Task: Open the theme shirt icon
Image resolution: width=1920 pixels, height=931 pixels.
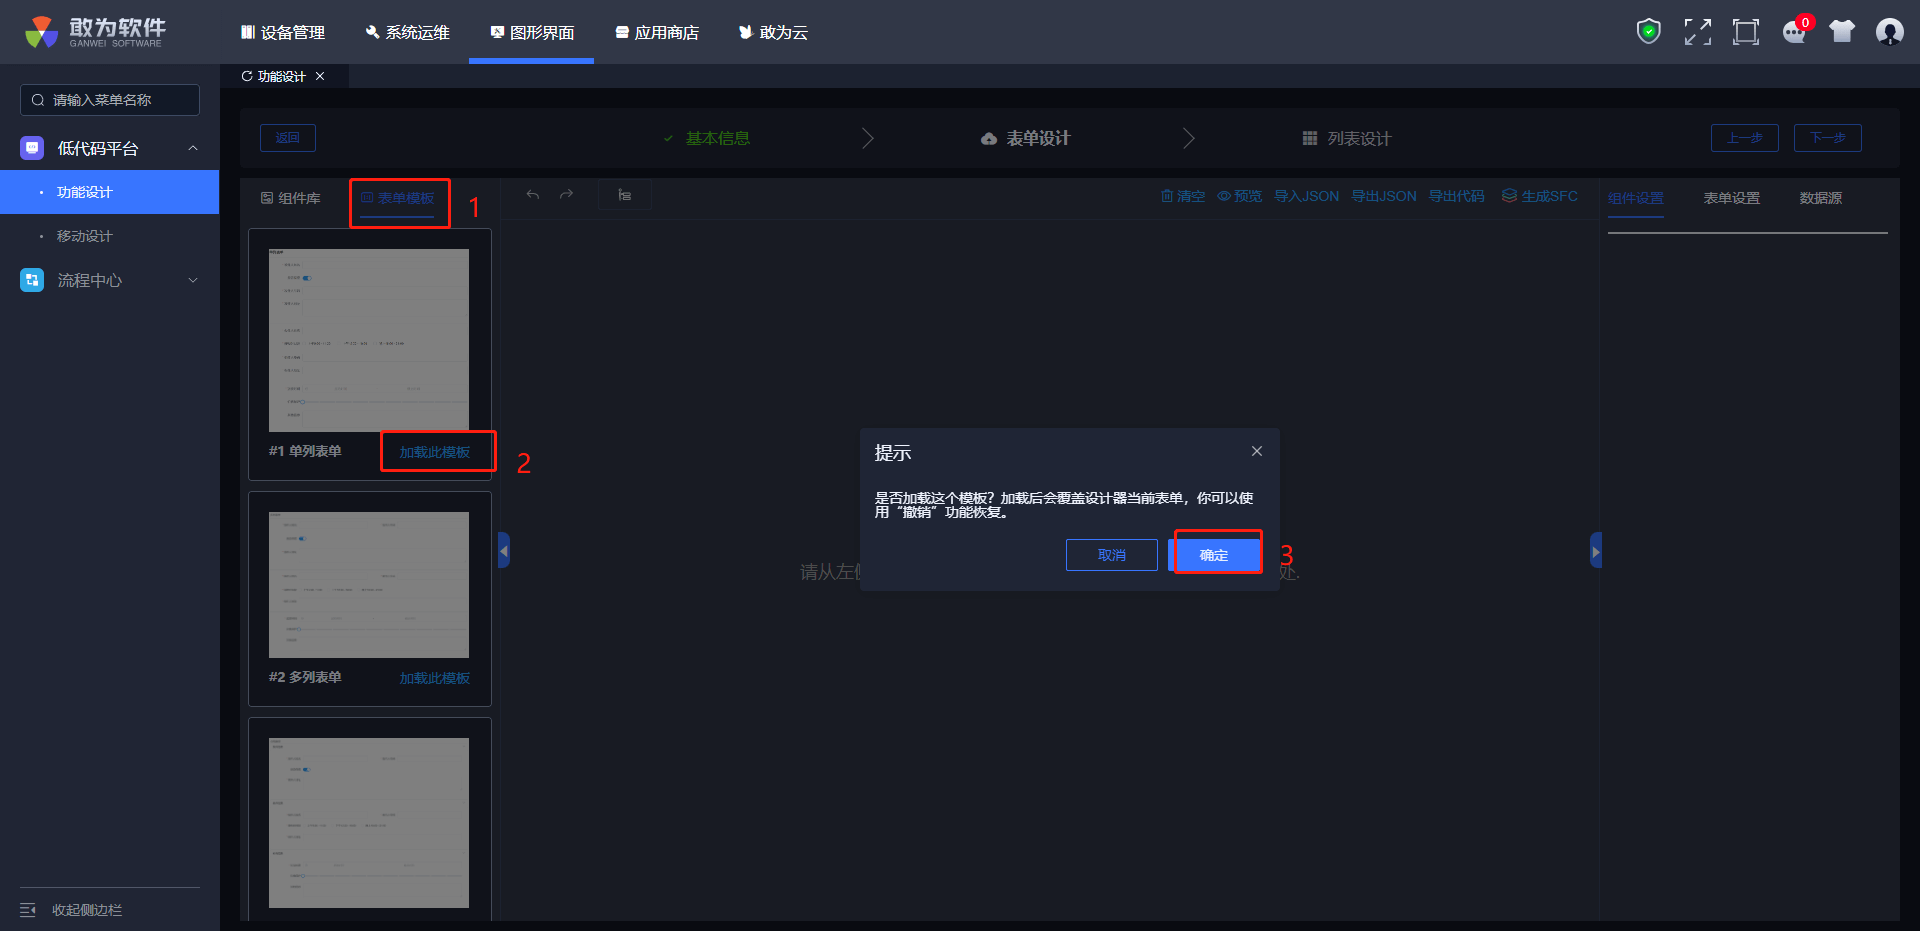Action: coord(1842,32)
